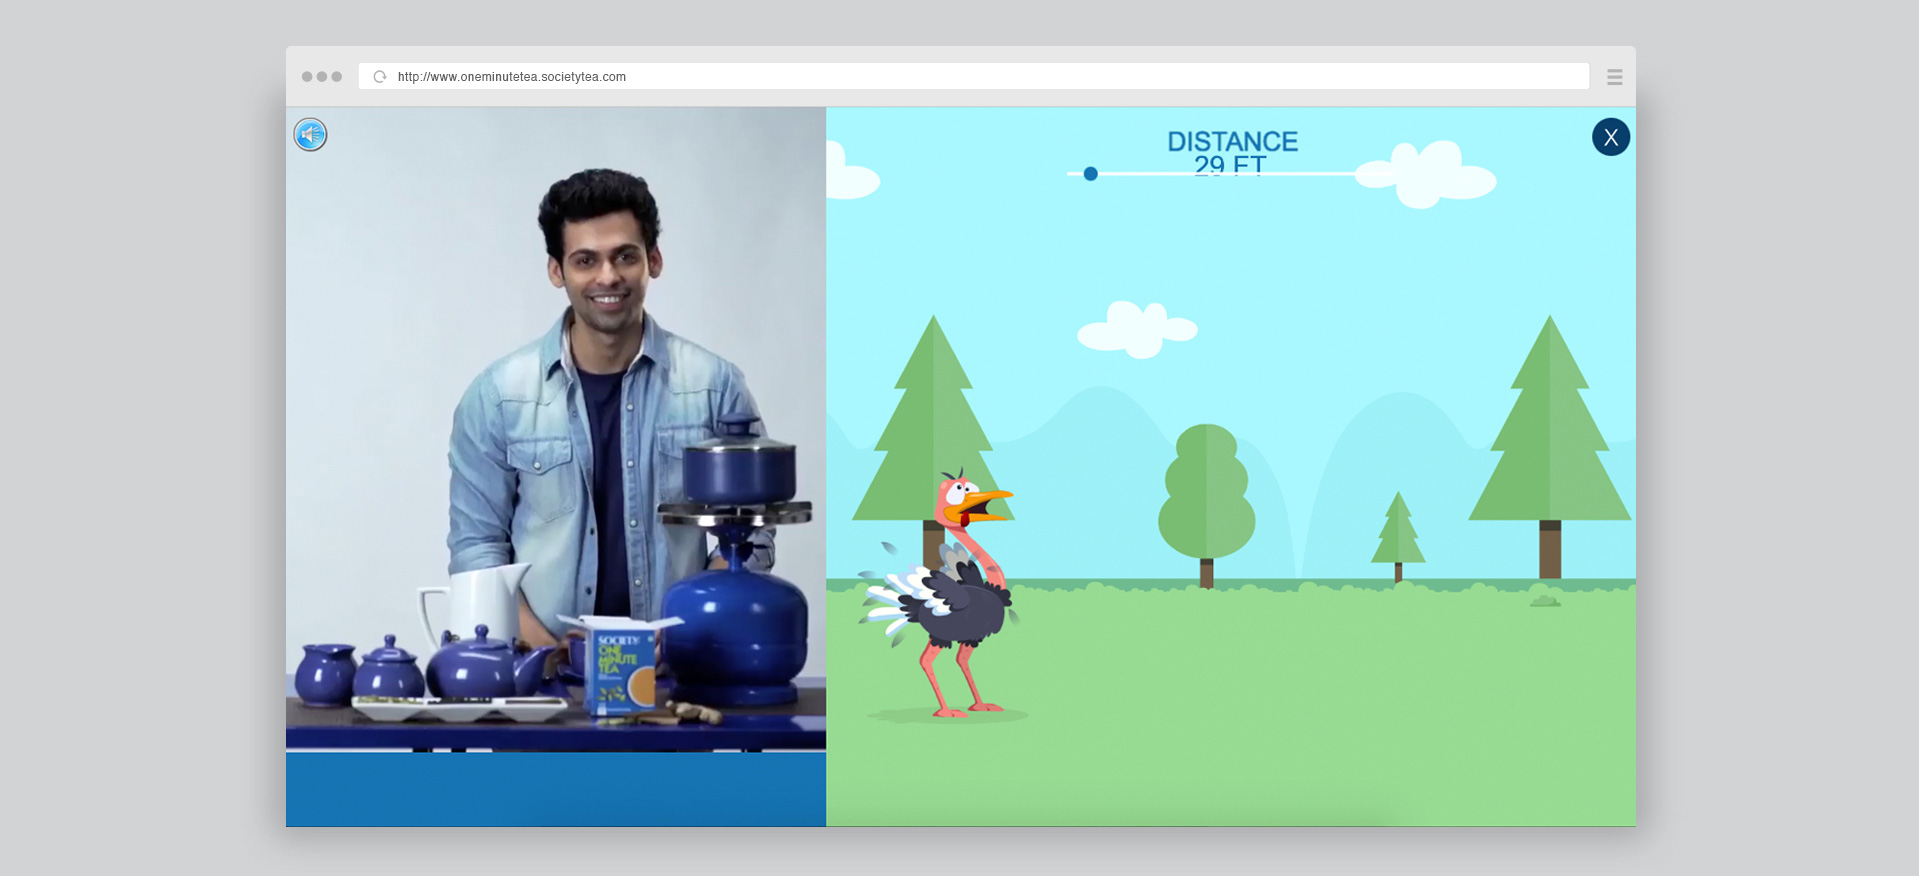Click the middle window control dot
The height and width of the screenshot is (876, 1919).
(322, 77)
